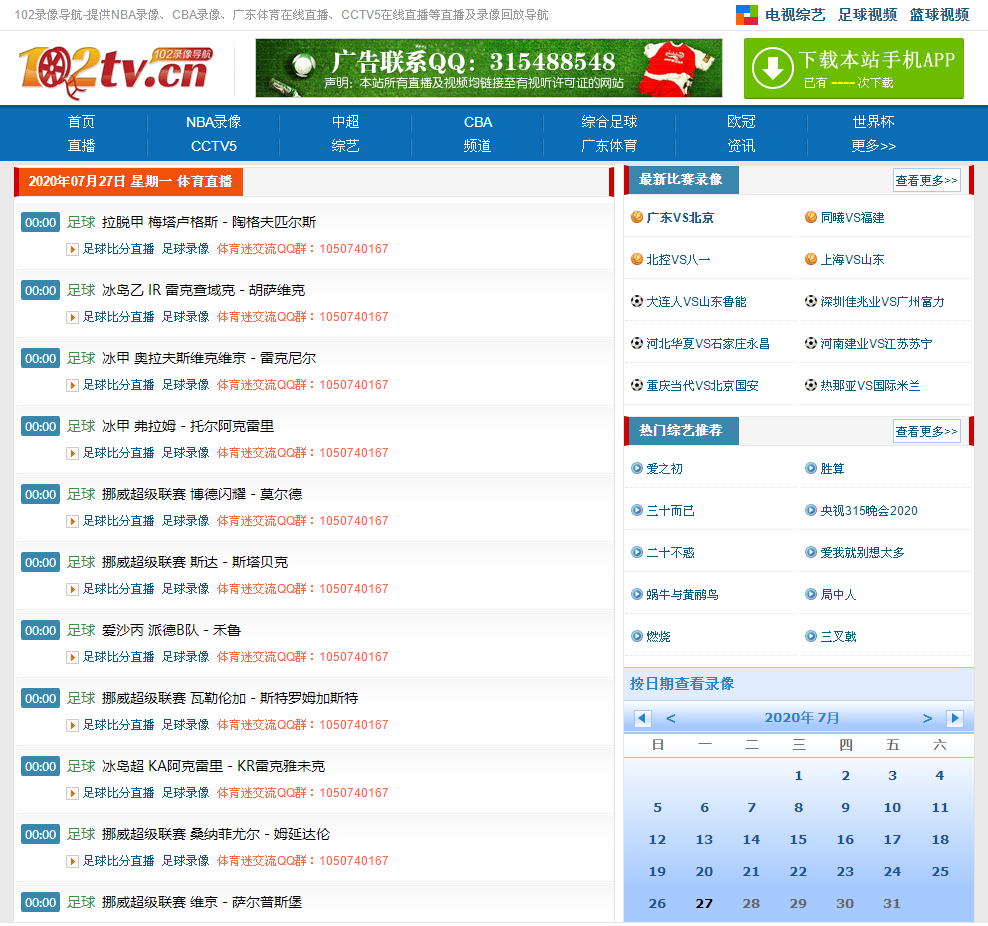This screenshot has width=988, height=926.
Task: Click the green download arrow icon
Action: (x=773, y=69)
